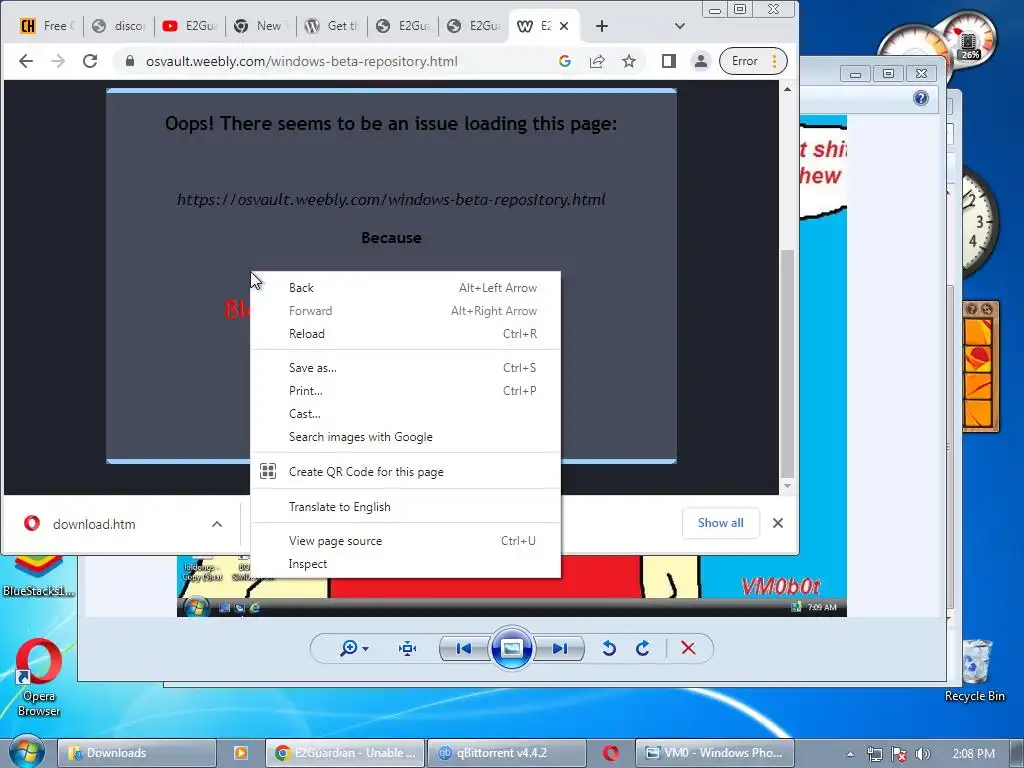Open Photo Viewer zoom magnifier dropdown
The height and width of the screenshot is (768, 1024).
coord(354,648)
